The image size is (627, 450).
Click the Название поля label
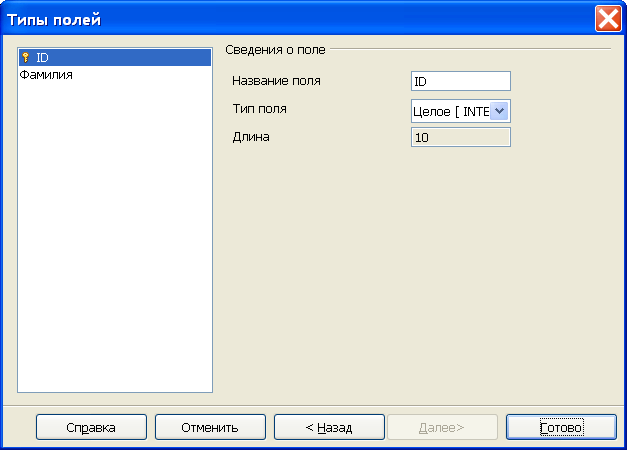(276, 81)
